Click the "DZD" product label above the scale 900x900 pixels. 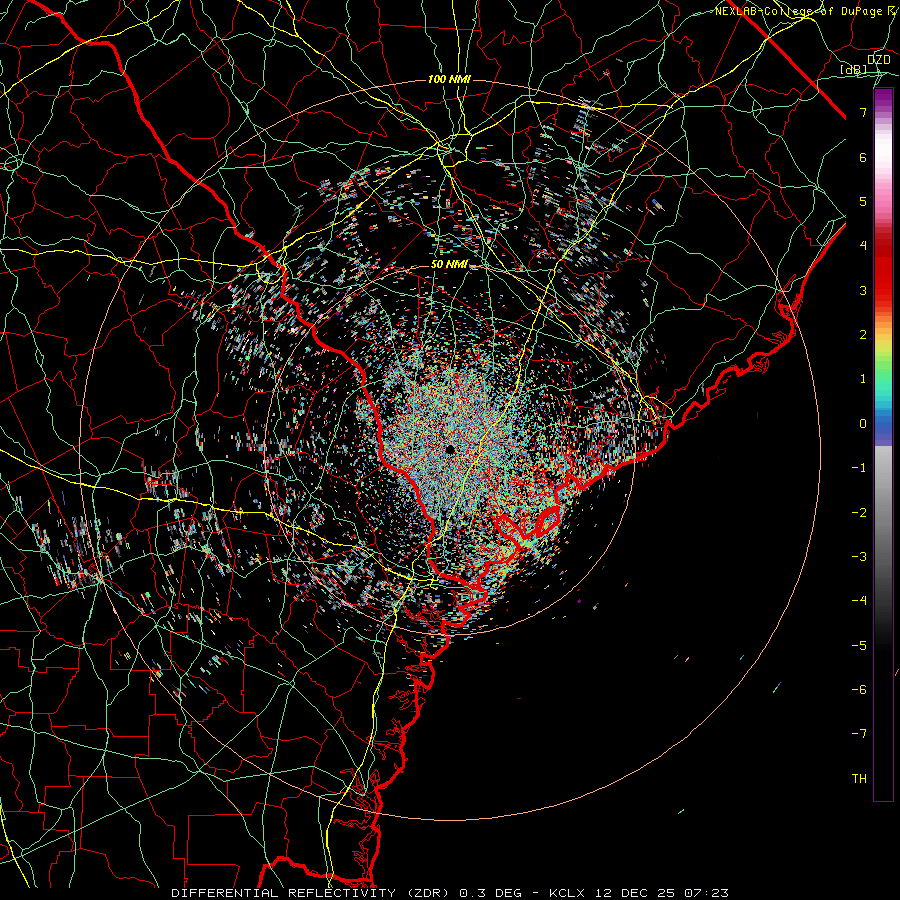pyautogui.click(x=879, y=60)
